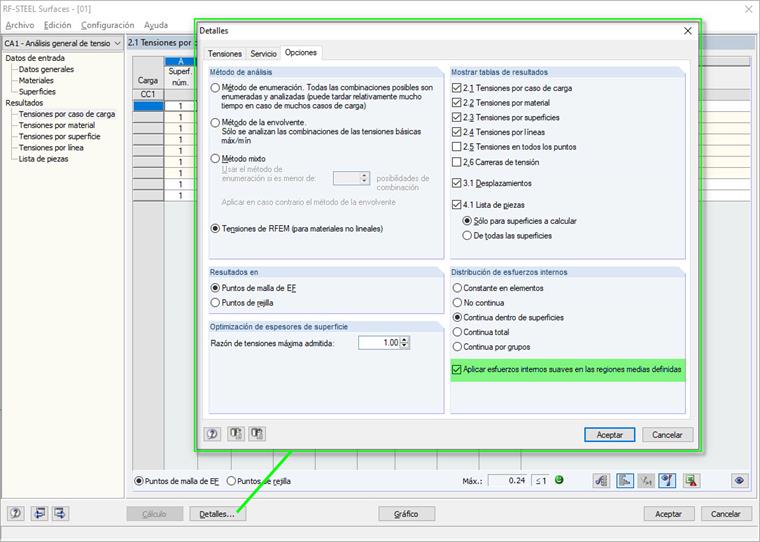The width and height of the screenshot is (760, 542).
Task: Select Lista de piezas tree item
Action: click(x=43, y=159)
